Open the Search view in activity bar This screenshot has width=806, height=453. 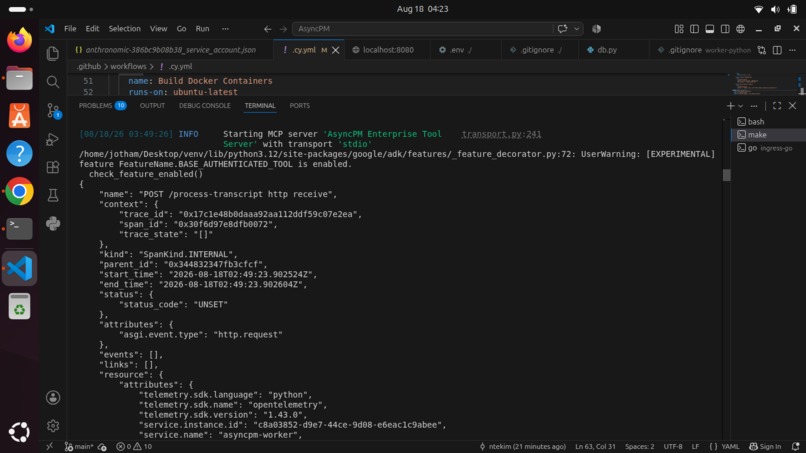click(x=52, y=82)
